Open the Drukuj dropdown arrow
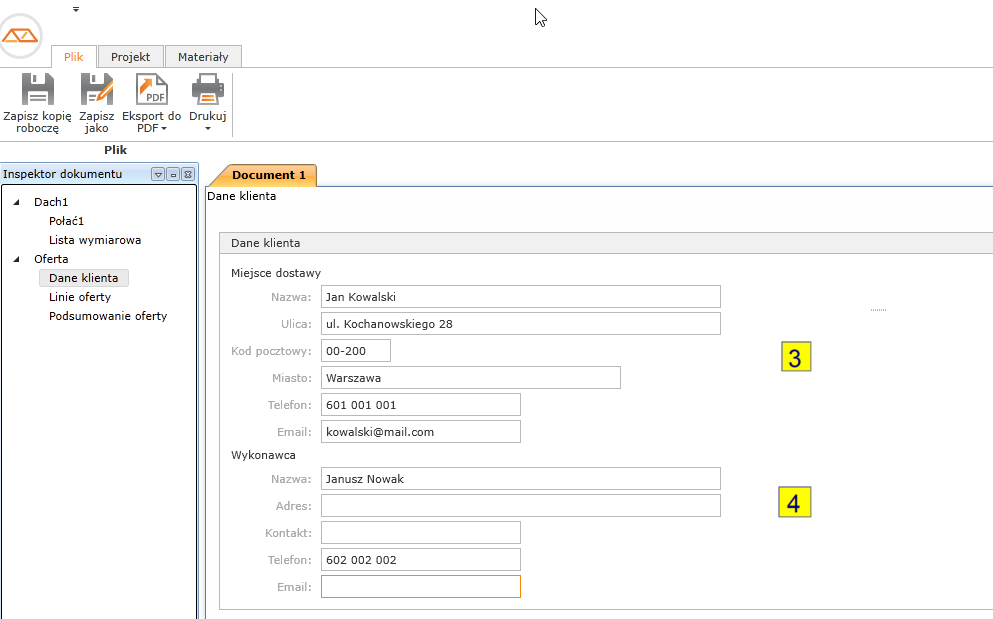Screen dimensions: 993x619 tap(208, 129)
